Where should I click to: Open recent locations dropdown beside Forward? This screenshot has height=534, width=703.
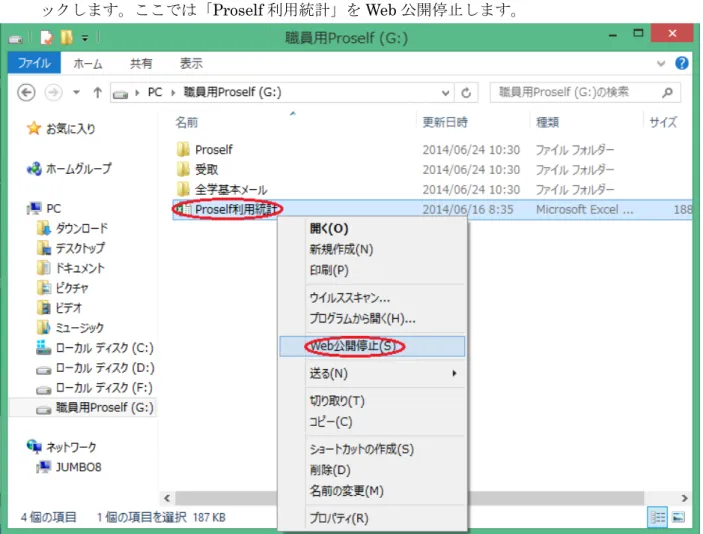pyautogui.click(x=77, y=93)
